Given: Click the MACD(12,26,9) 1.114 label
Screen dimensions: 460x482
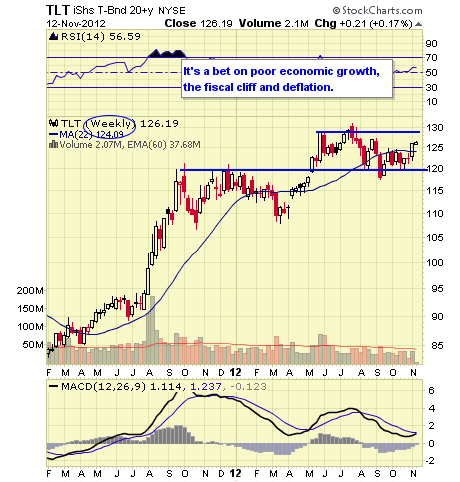Looking at the screenshot, I should coord(122,387).
